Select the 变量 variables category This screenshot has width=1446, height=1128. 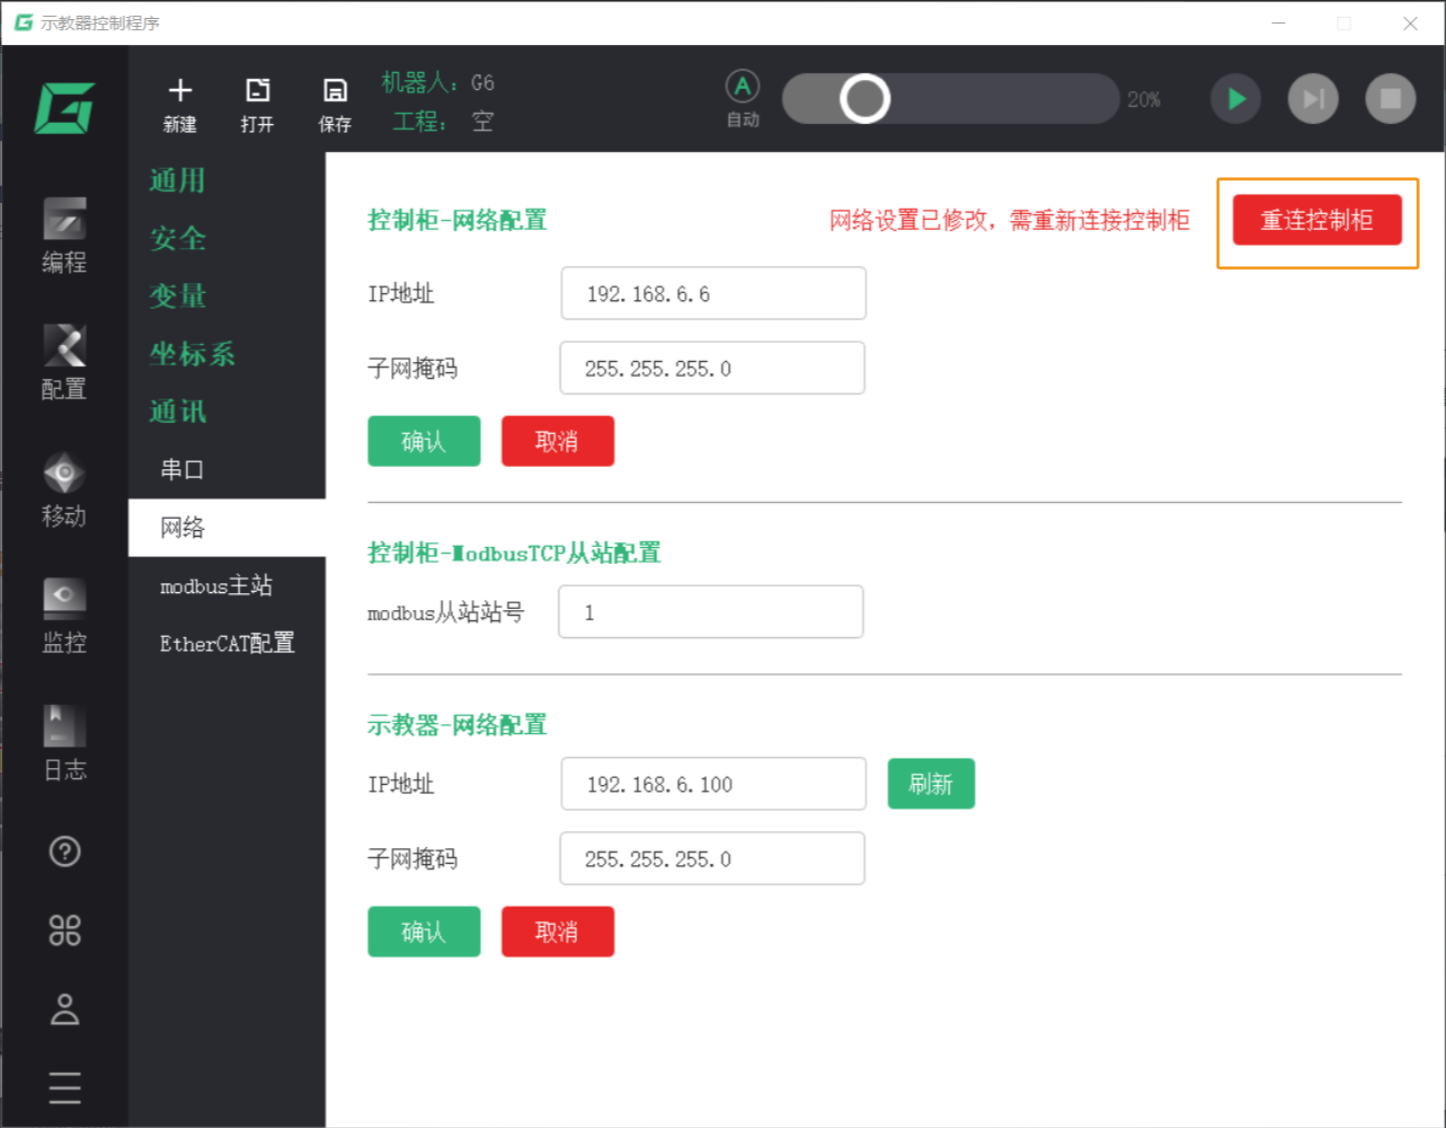[178, 296]
